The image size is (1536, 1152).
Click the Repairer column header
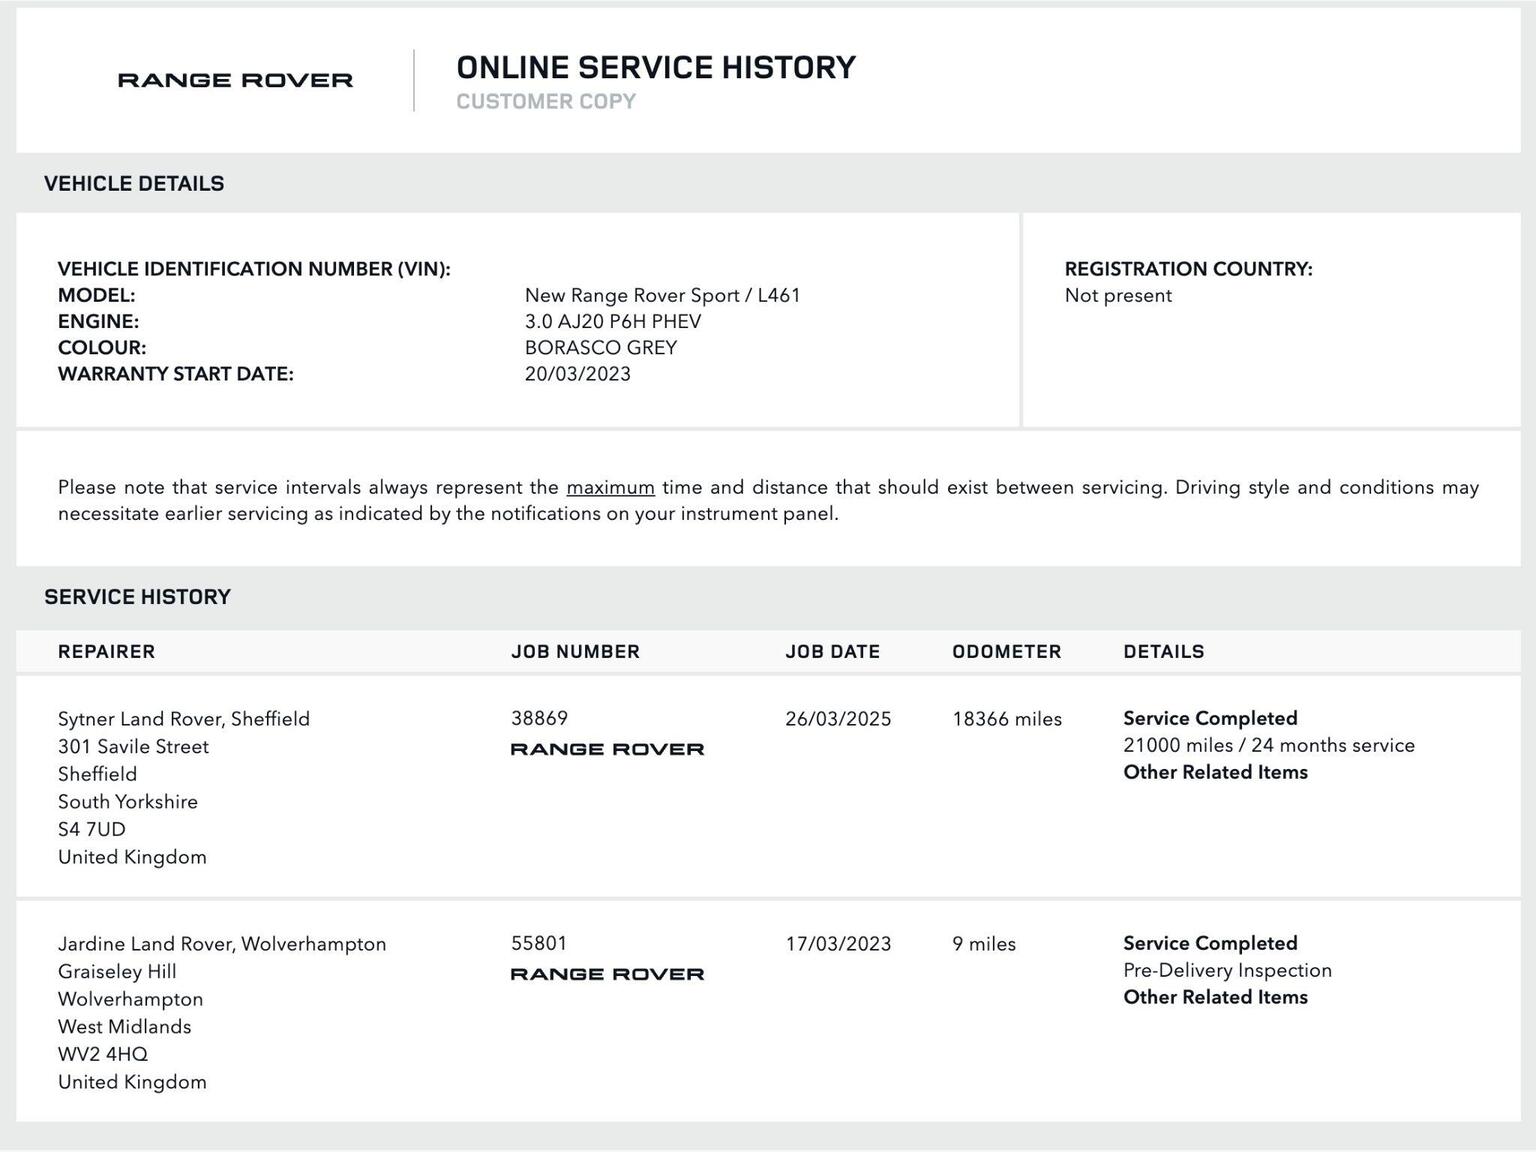click(106, 652)
